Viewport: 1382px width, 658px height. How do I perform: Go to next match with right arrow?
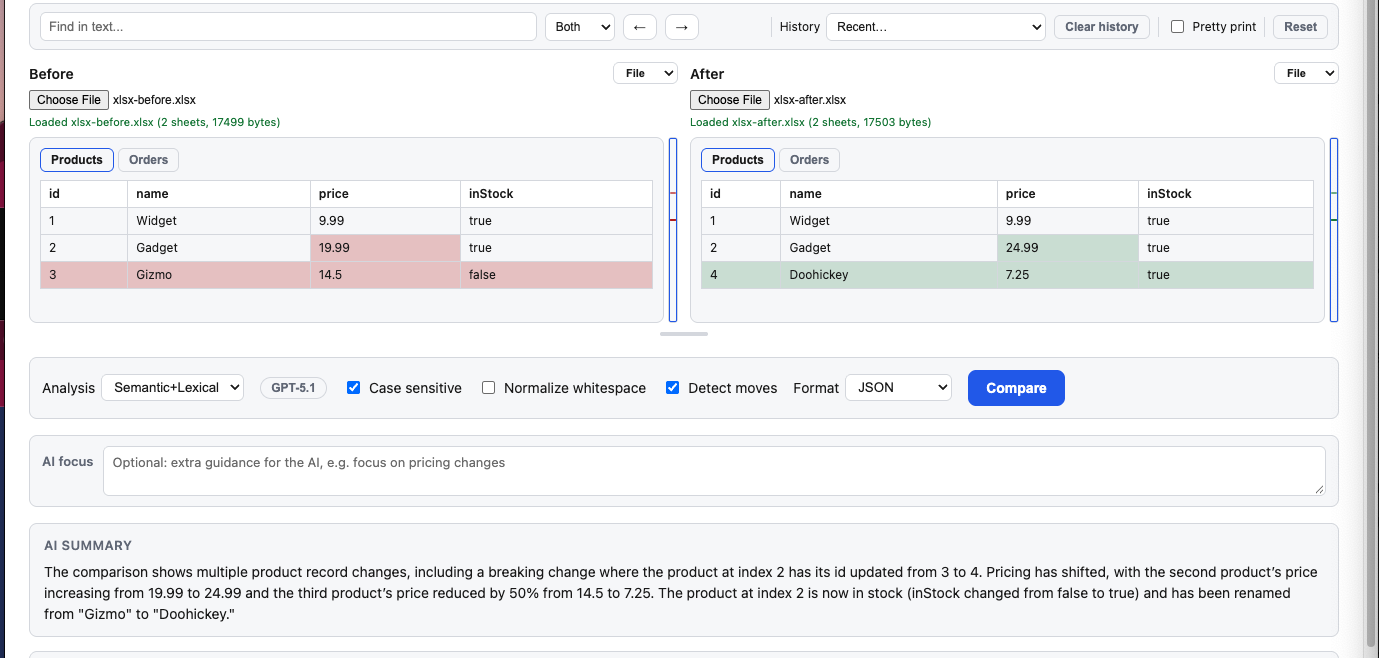pos(682,27)
